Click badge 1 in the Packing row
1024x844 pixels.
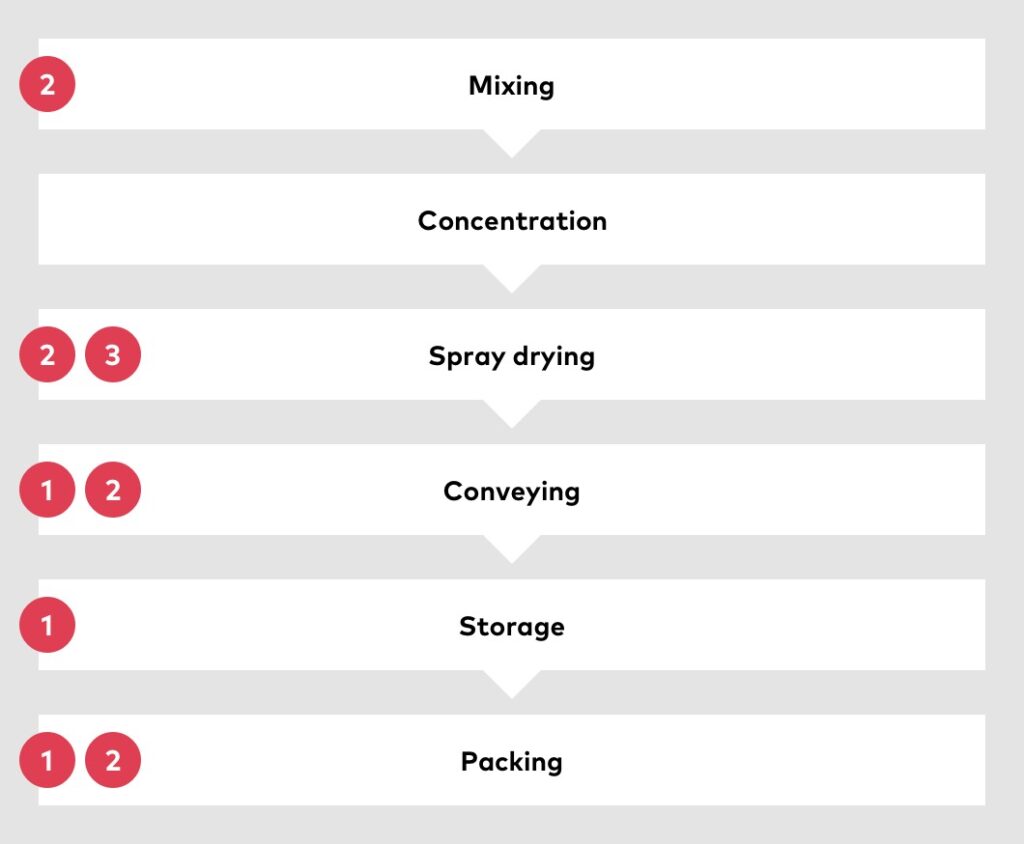click(x=47, y=760)
